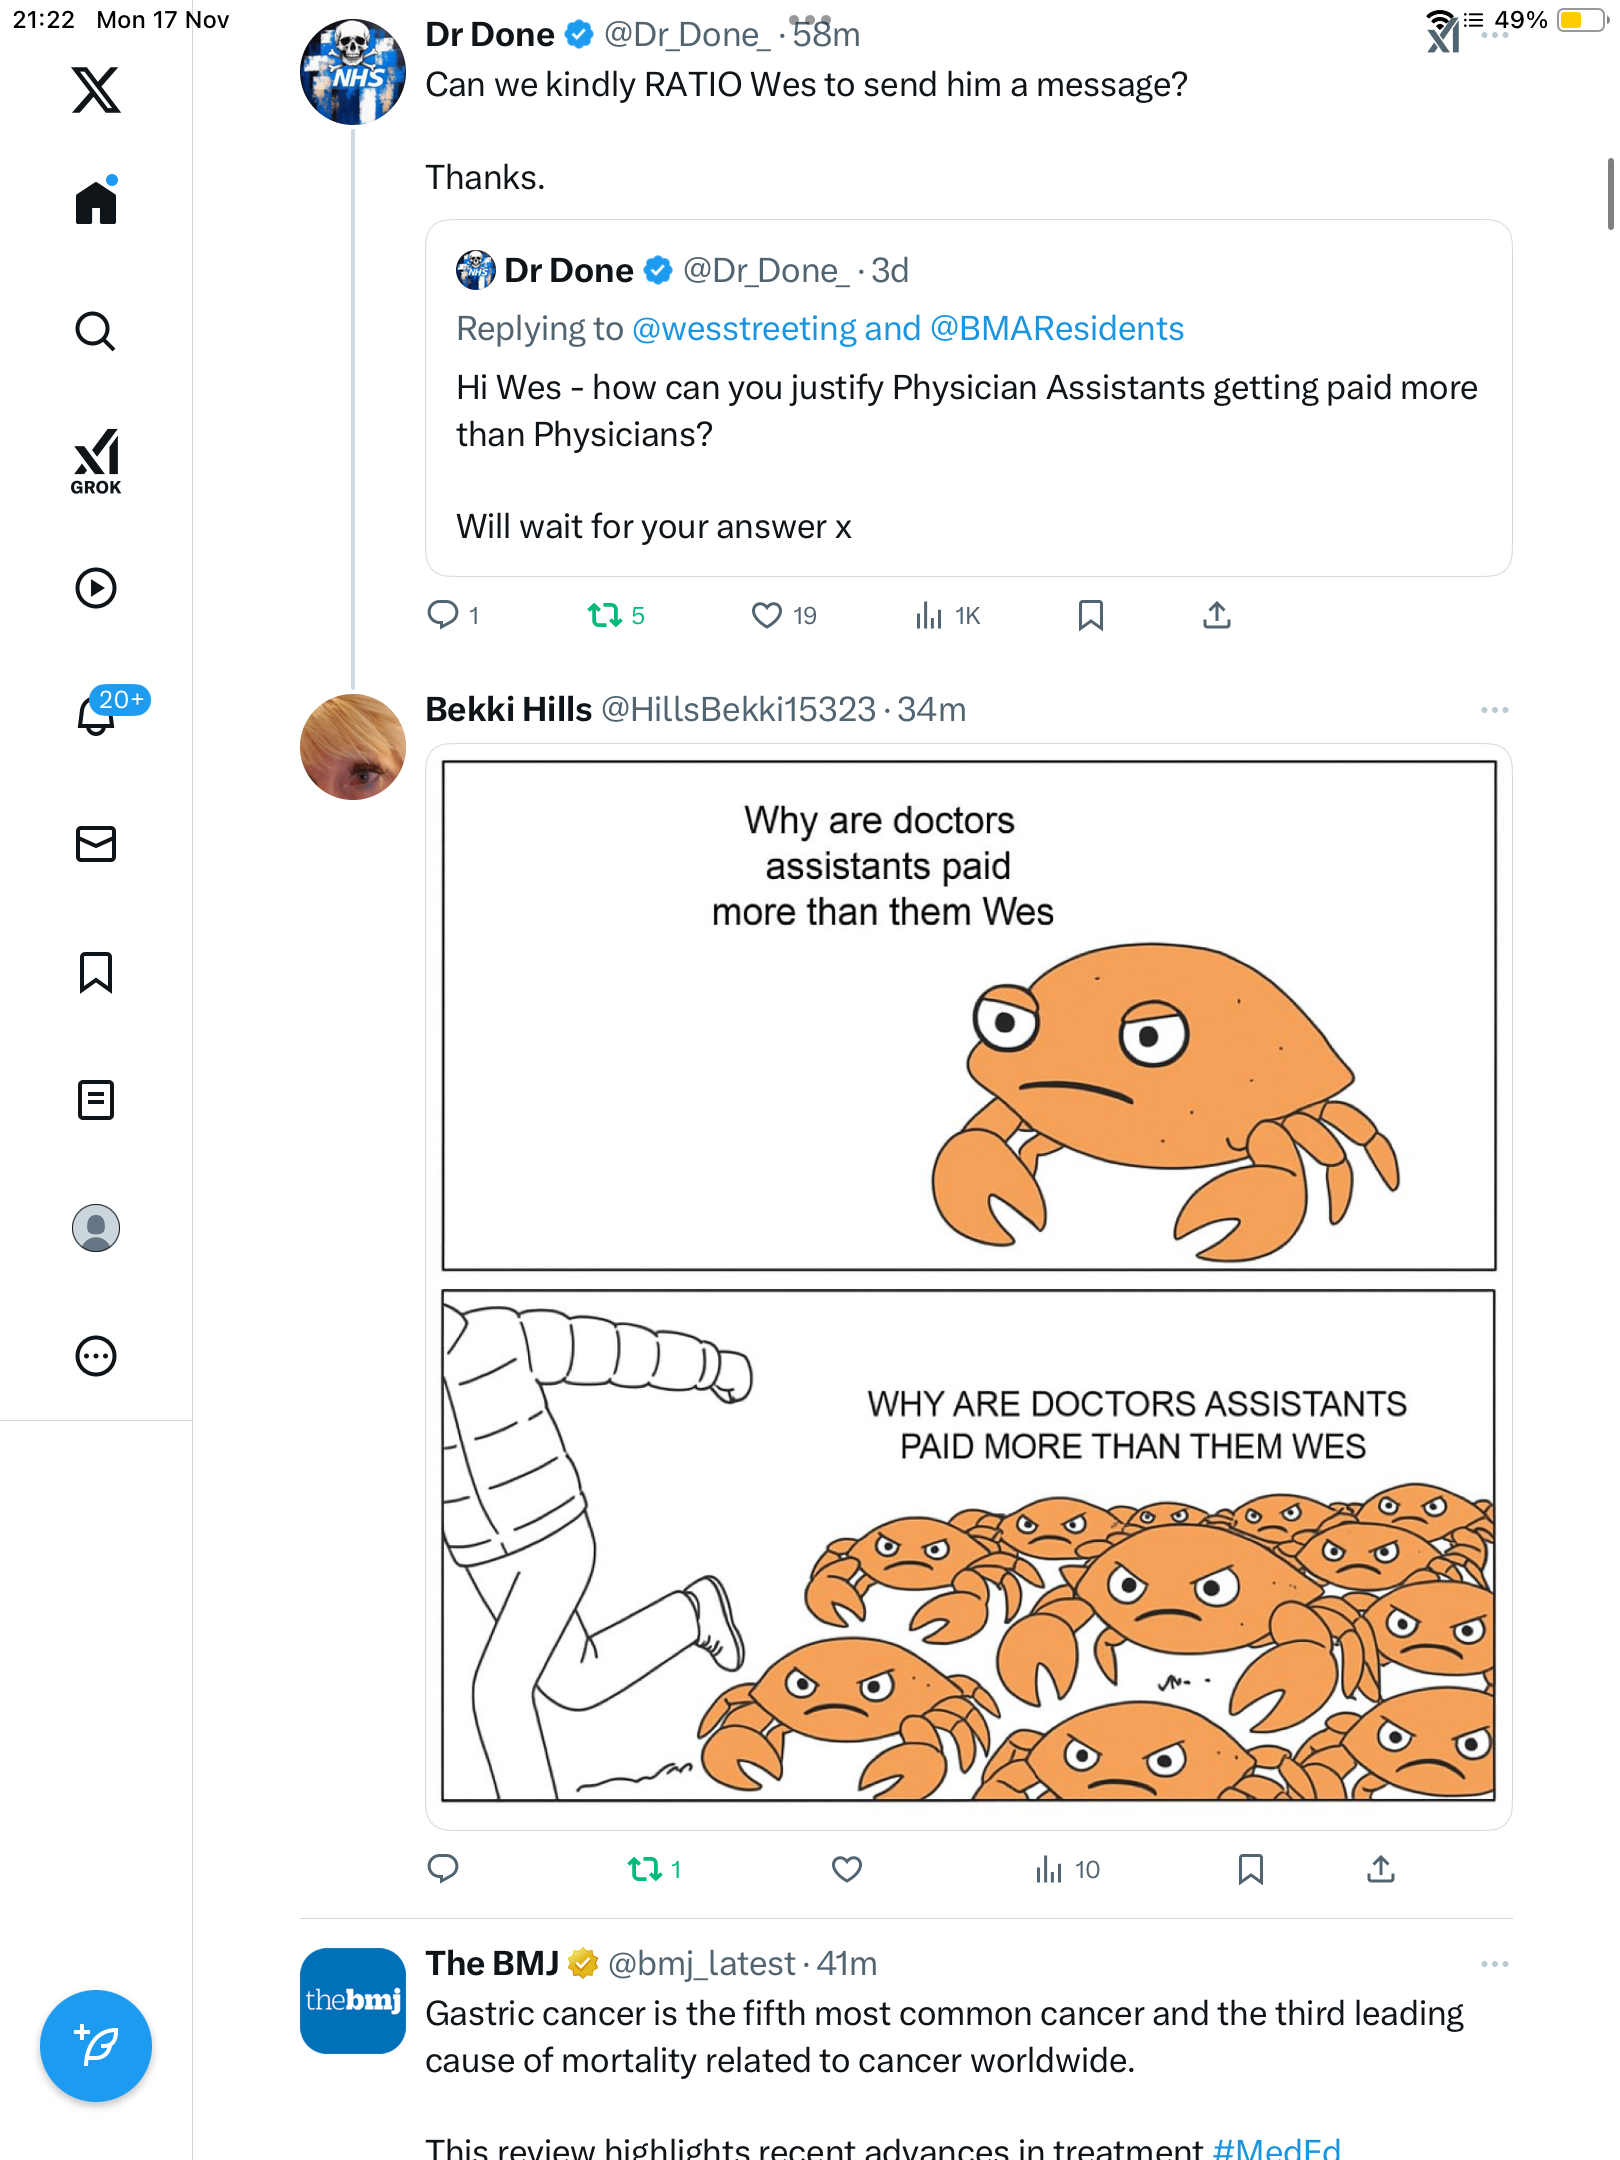
Task: Click the compose new post button
Action: (96, 2046)
